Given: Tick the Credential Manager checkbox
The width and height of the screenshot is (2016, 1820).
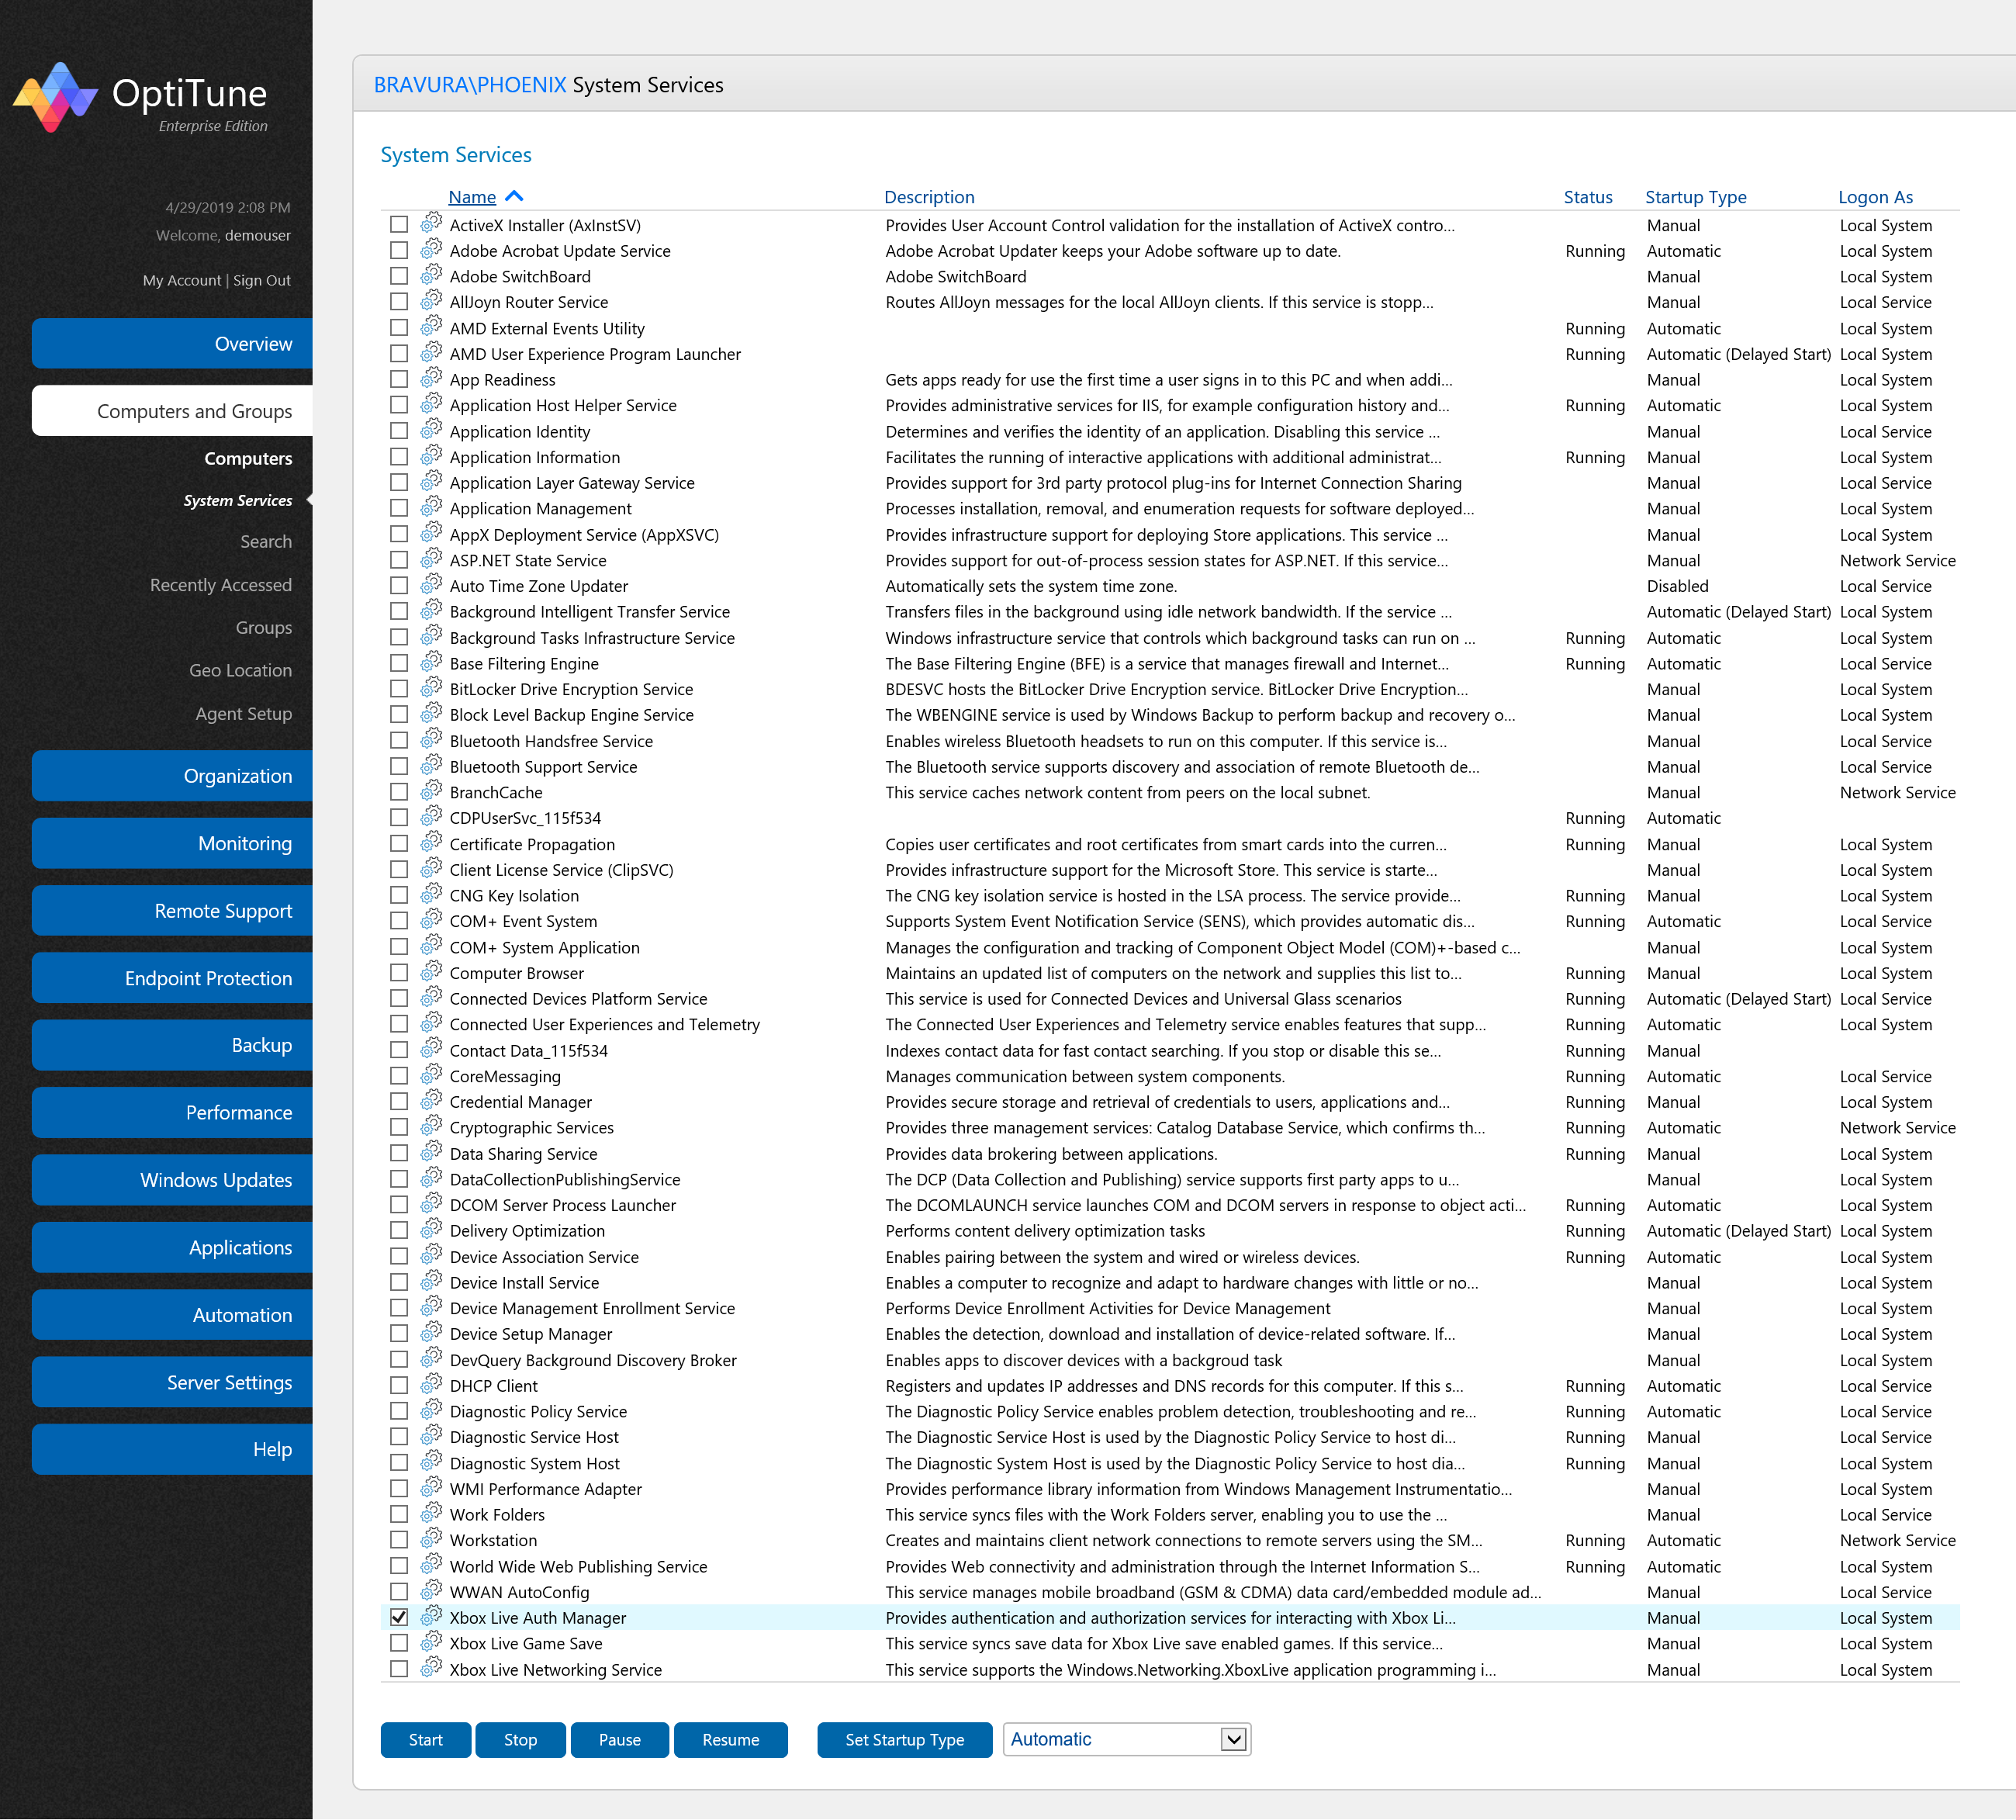Looking at the screenshot, I should (399, 1101).
